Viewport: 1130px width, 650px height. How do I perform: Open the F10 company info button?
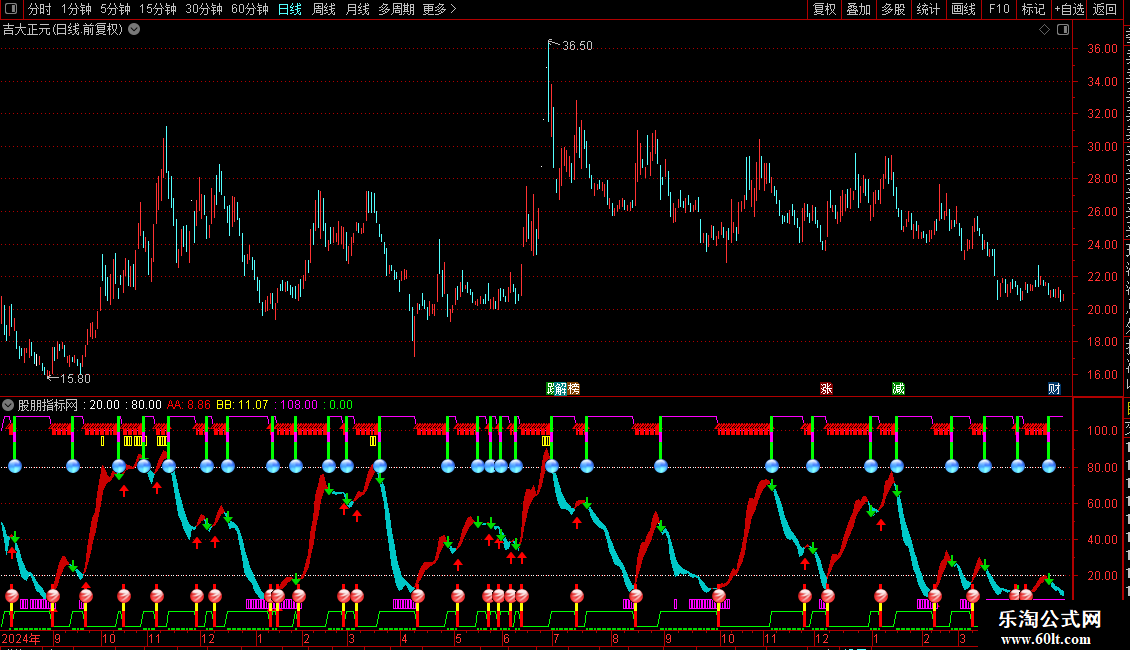tap(999, 9)
